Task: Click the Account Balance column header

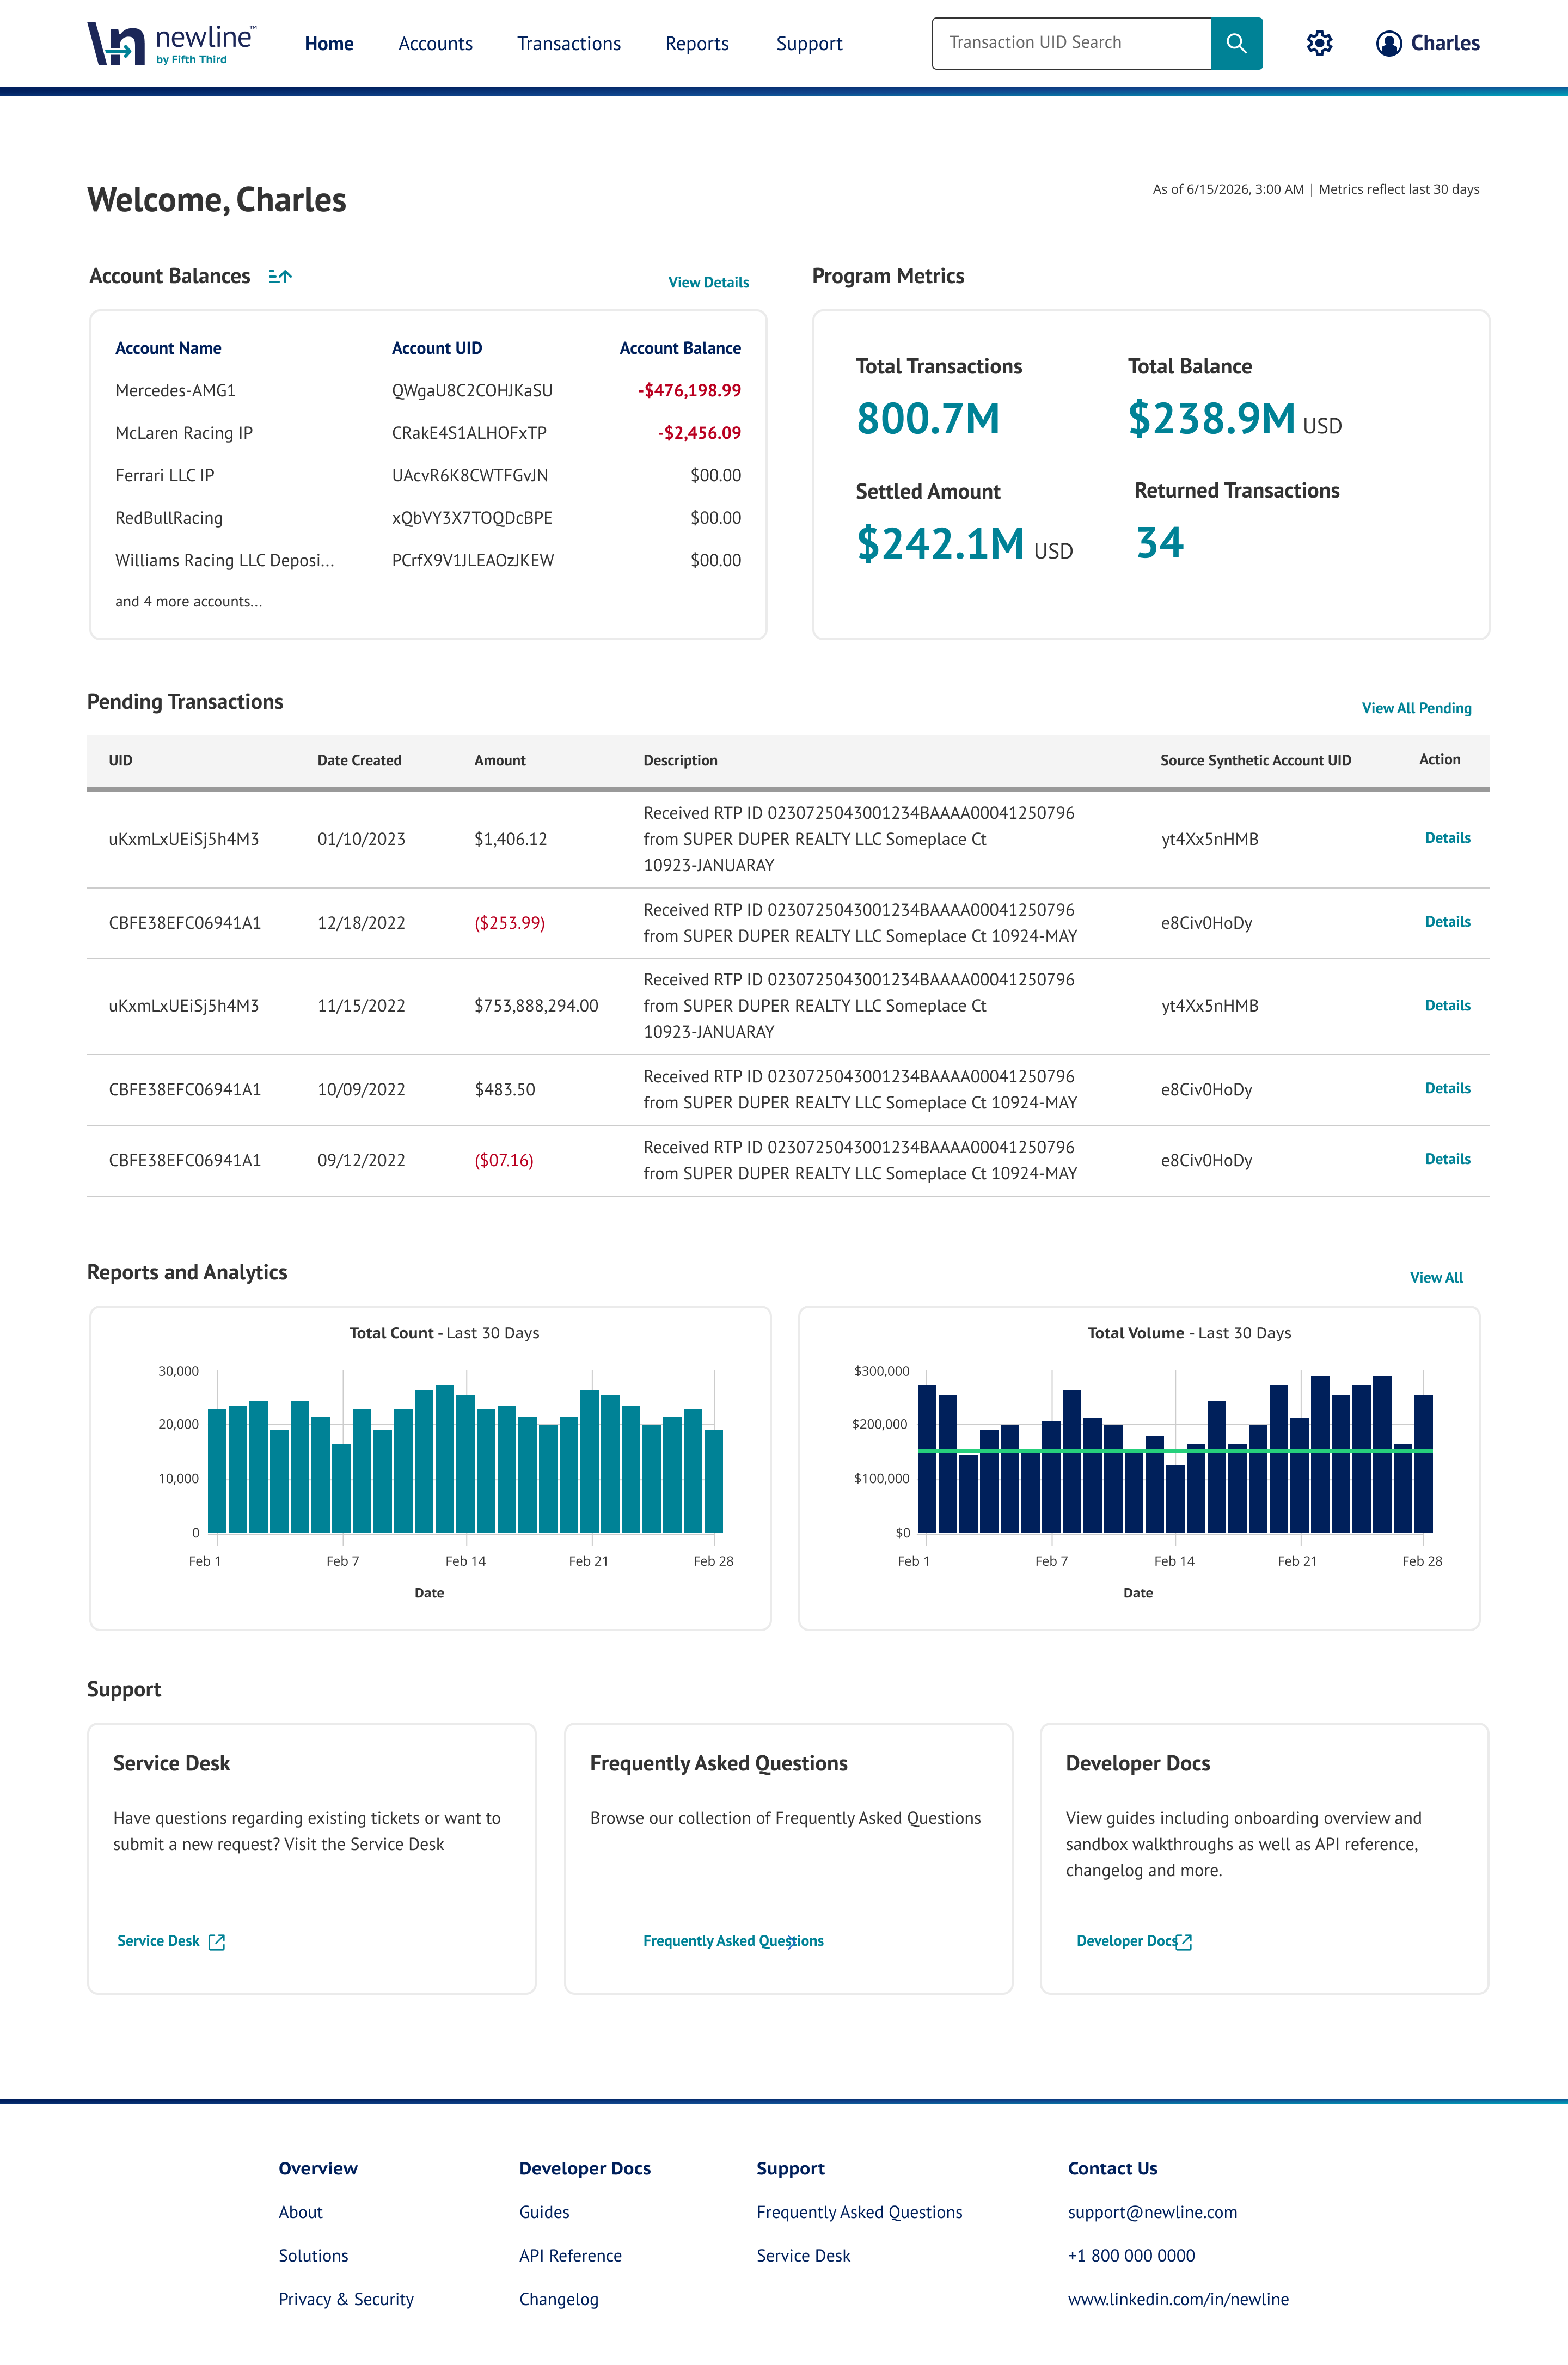Action: 680,348
